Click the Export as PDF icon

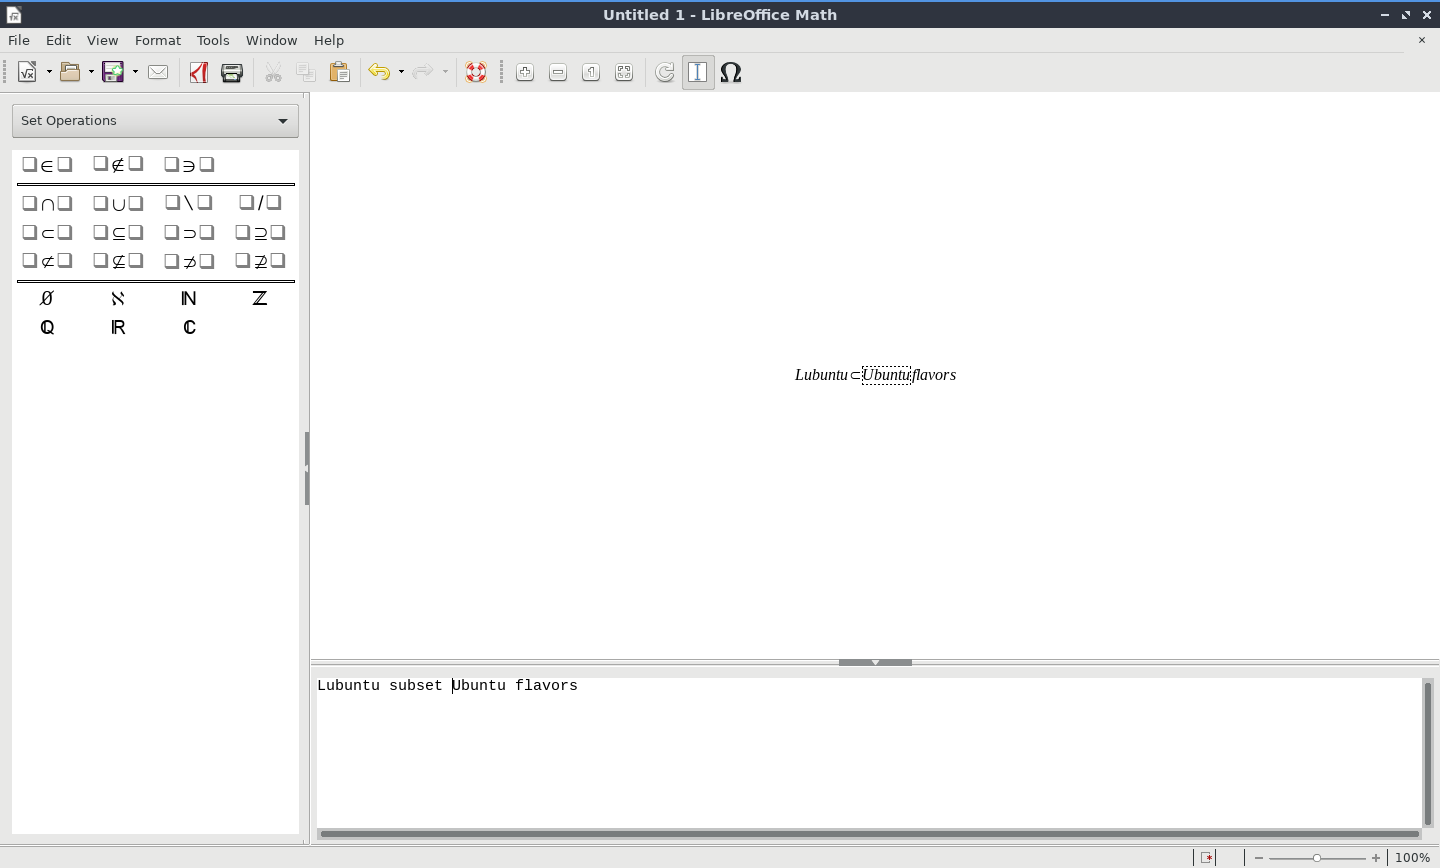tap(198, 72)
